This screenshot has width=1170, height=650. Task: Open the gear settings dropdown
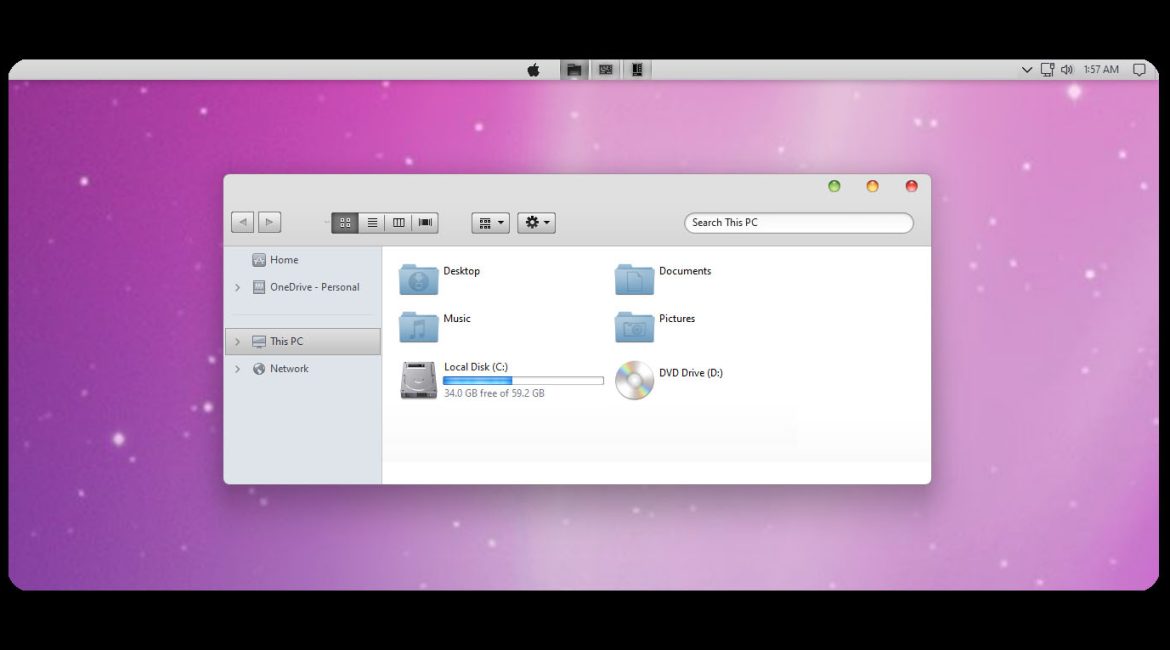(x=536, y=223)
